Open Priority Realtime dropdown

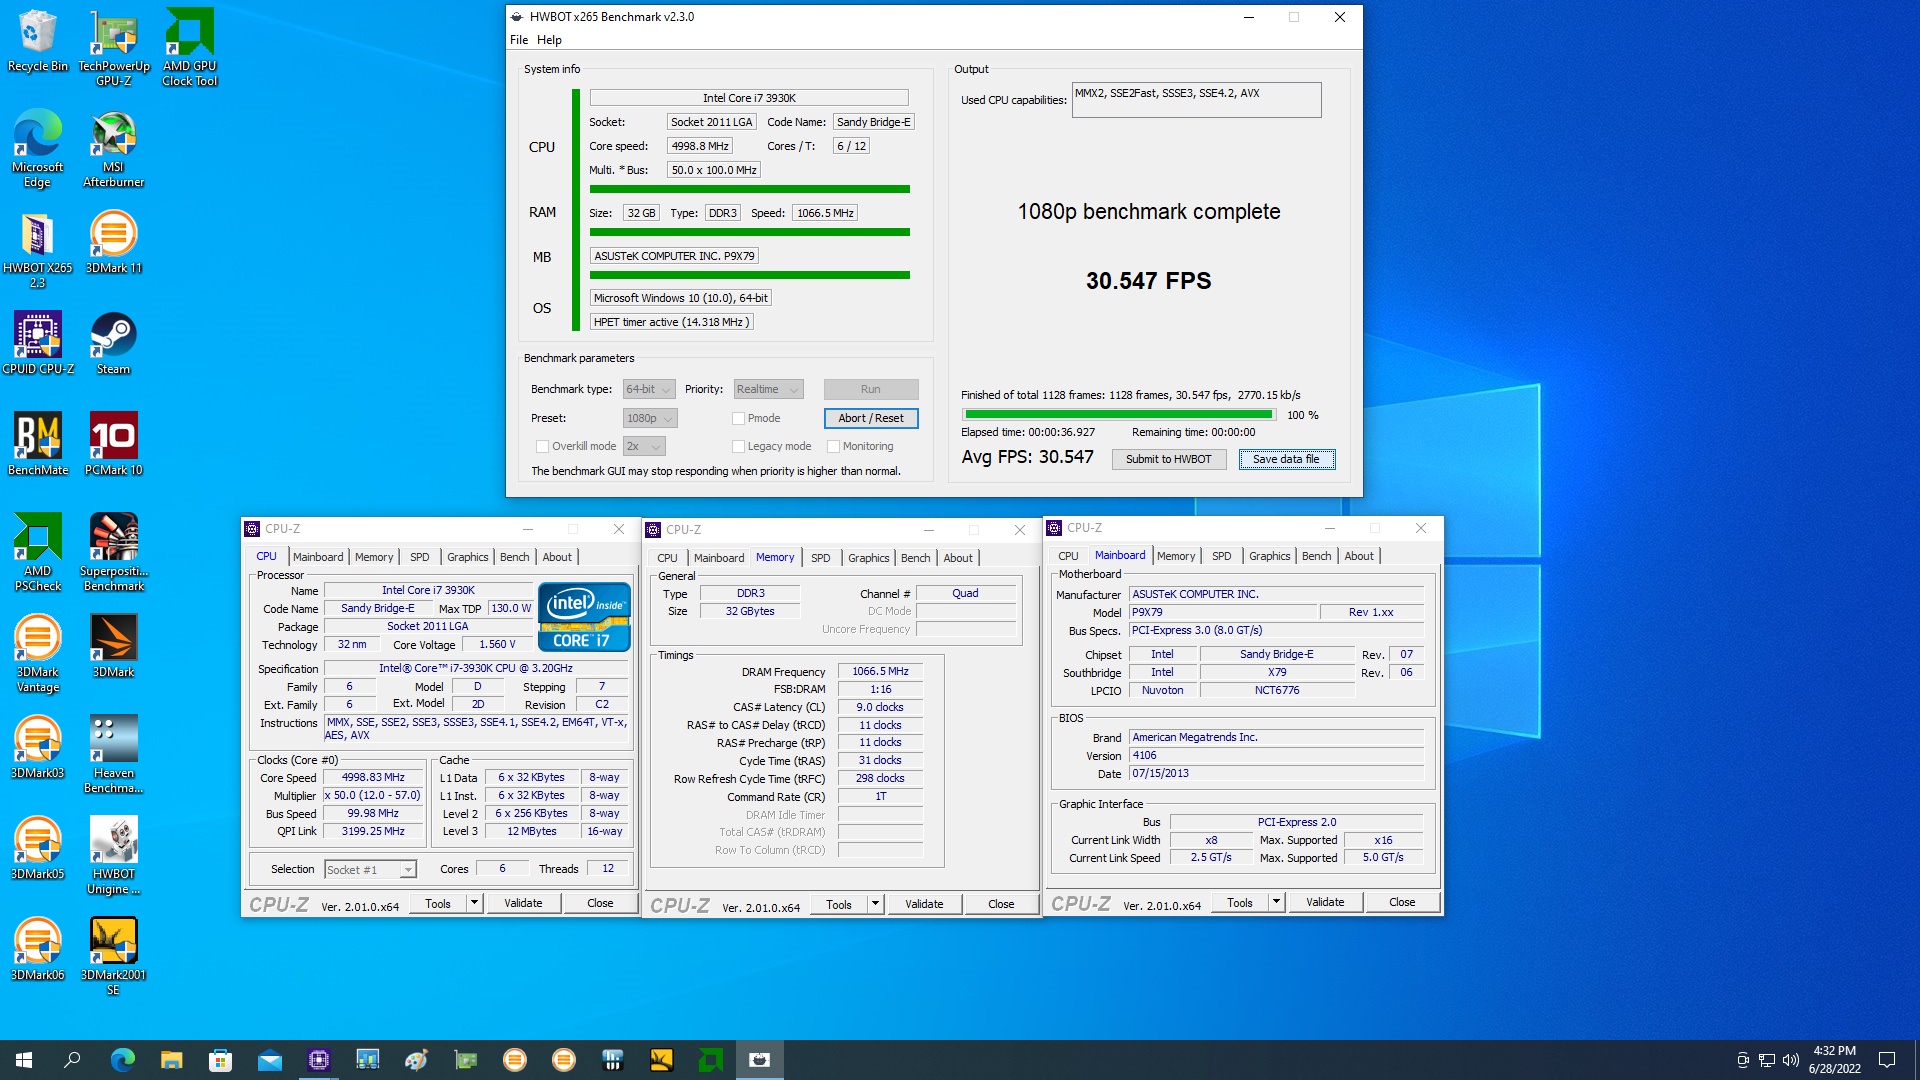pyautogui.click(x=768, y=389)
